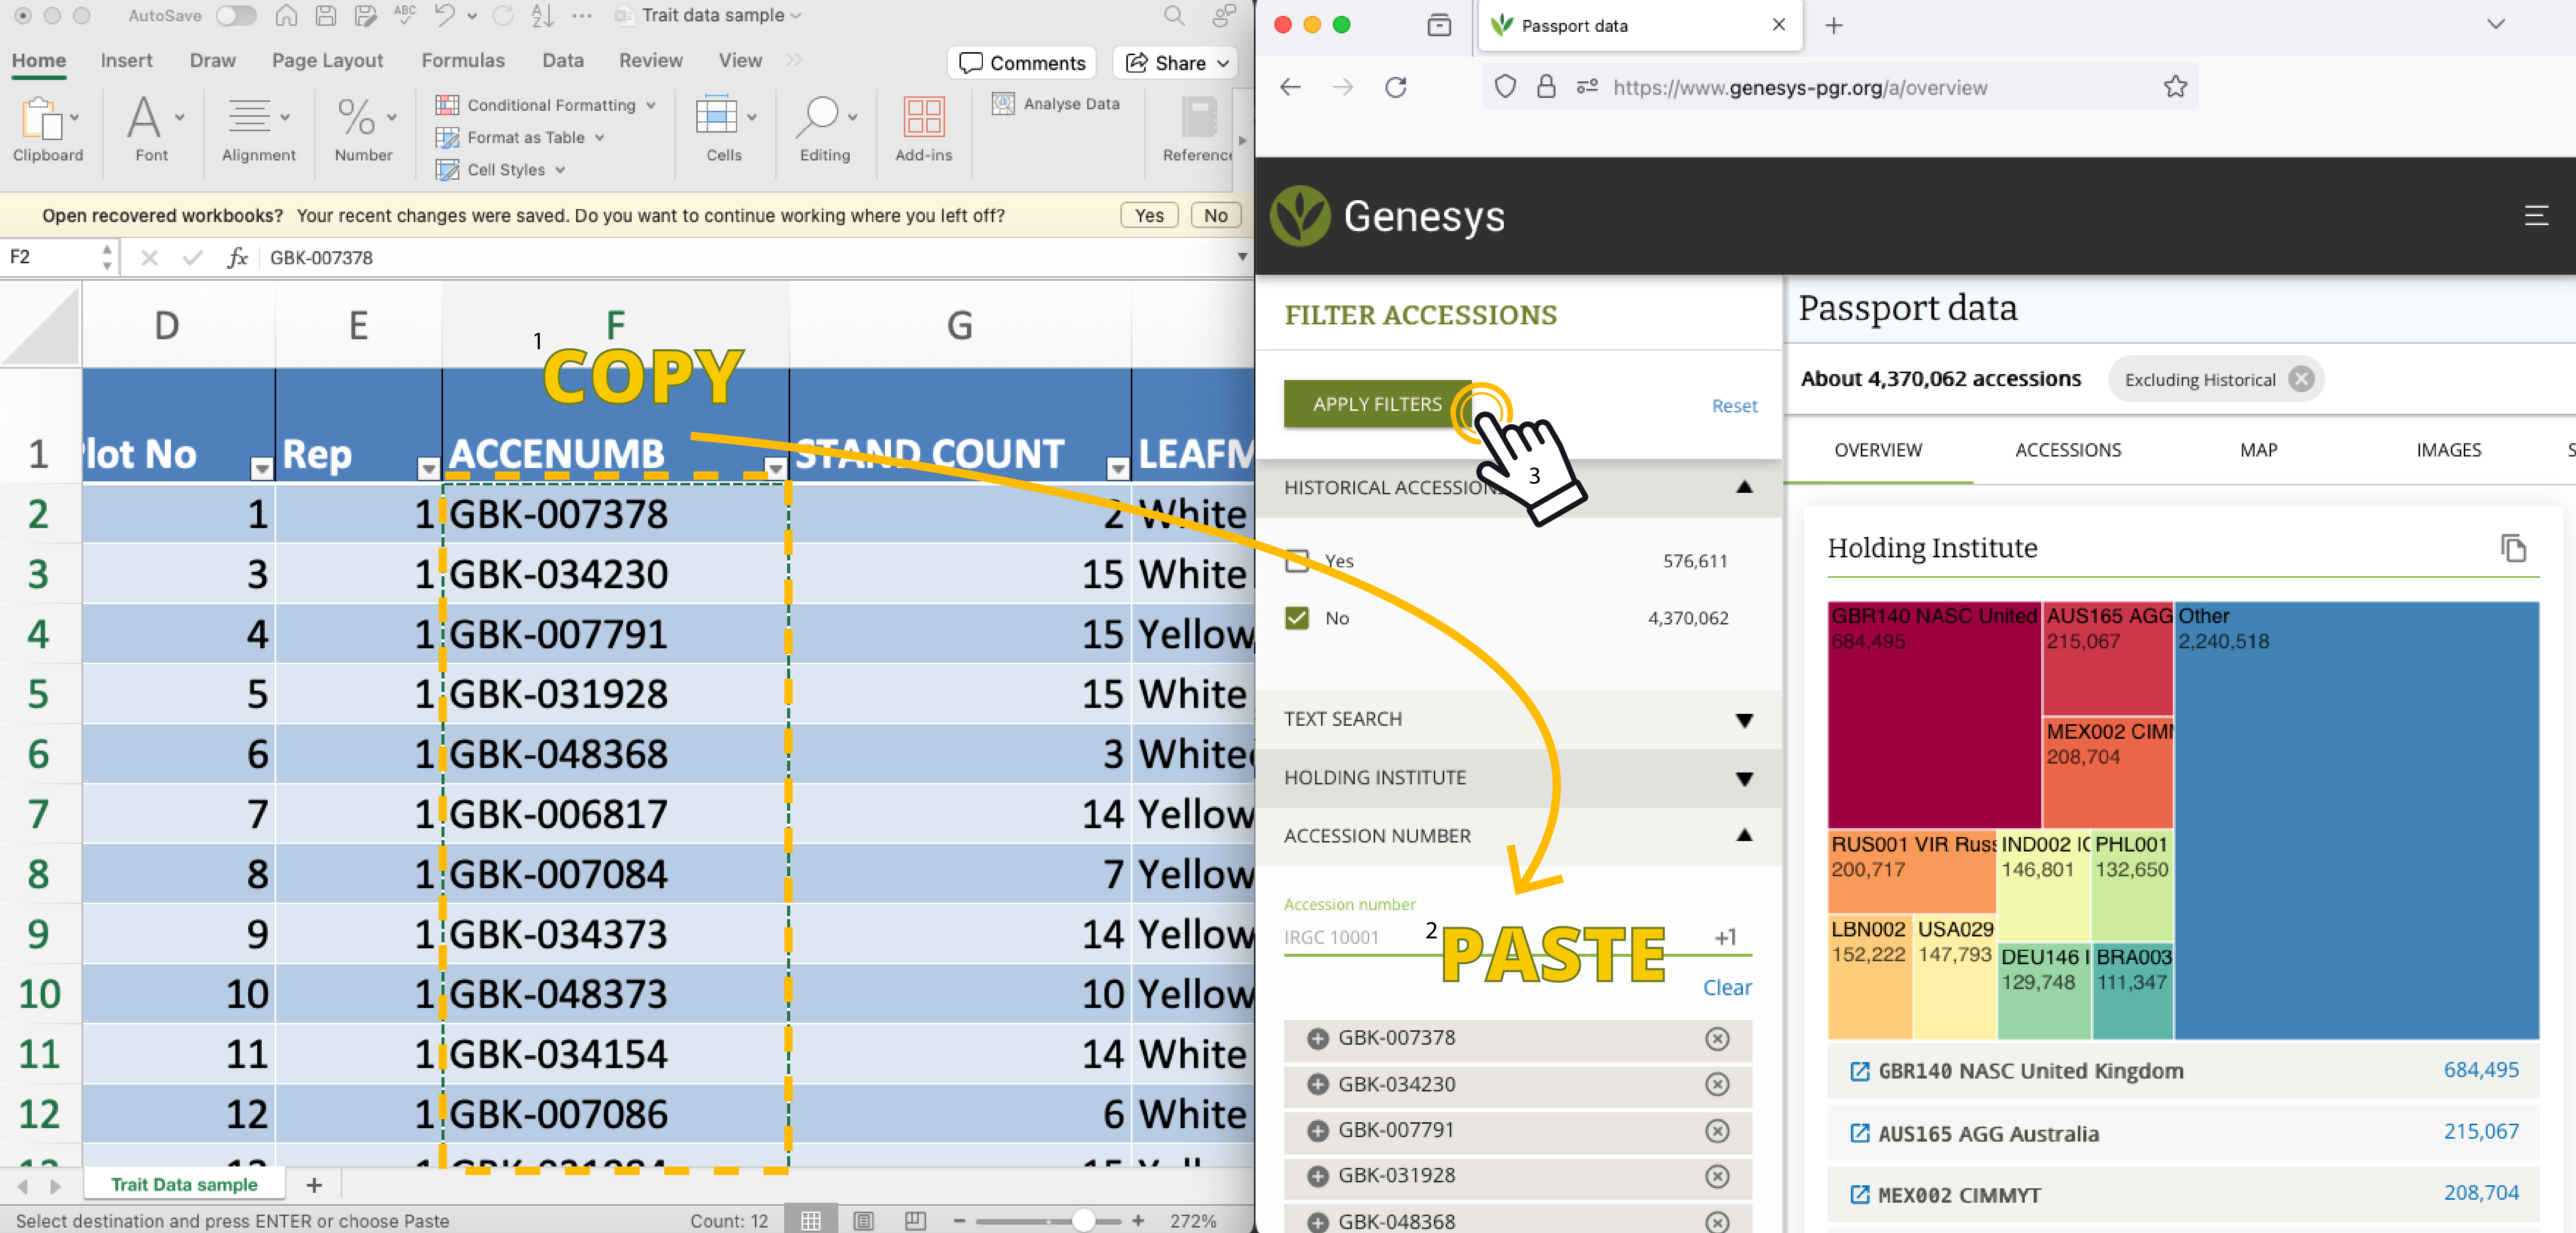Expand the Text Search filter section

tap(1744, 720)
